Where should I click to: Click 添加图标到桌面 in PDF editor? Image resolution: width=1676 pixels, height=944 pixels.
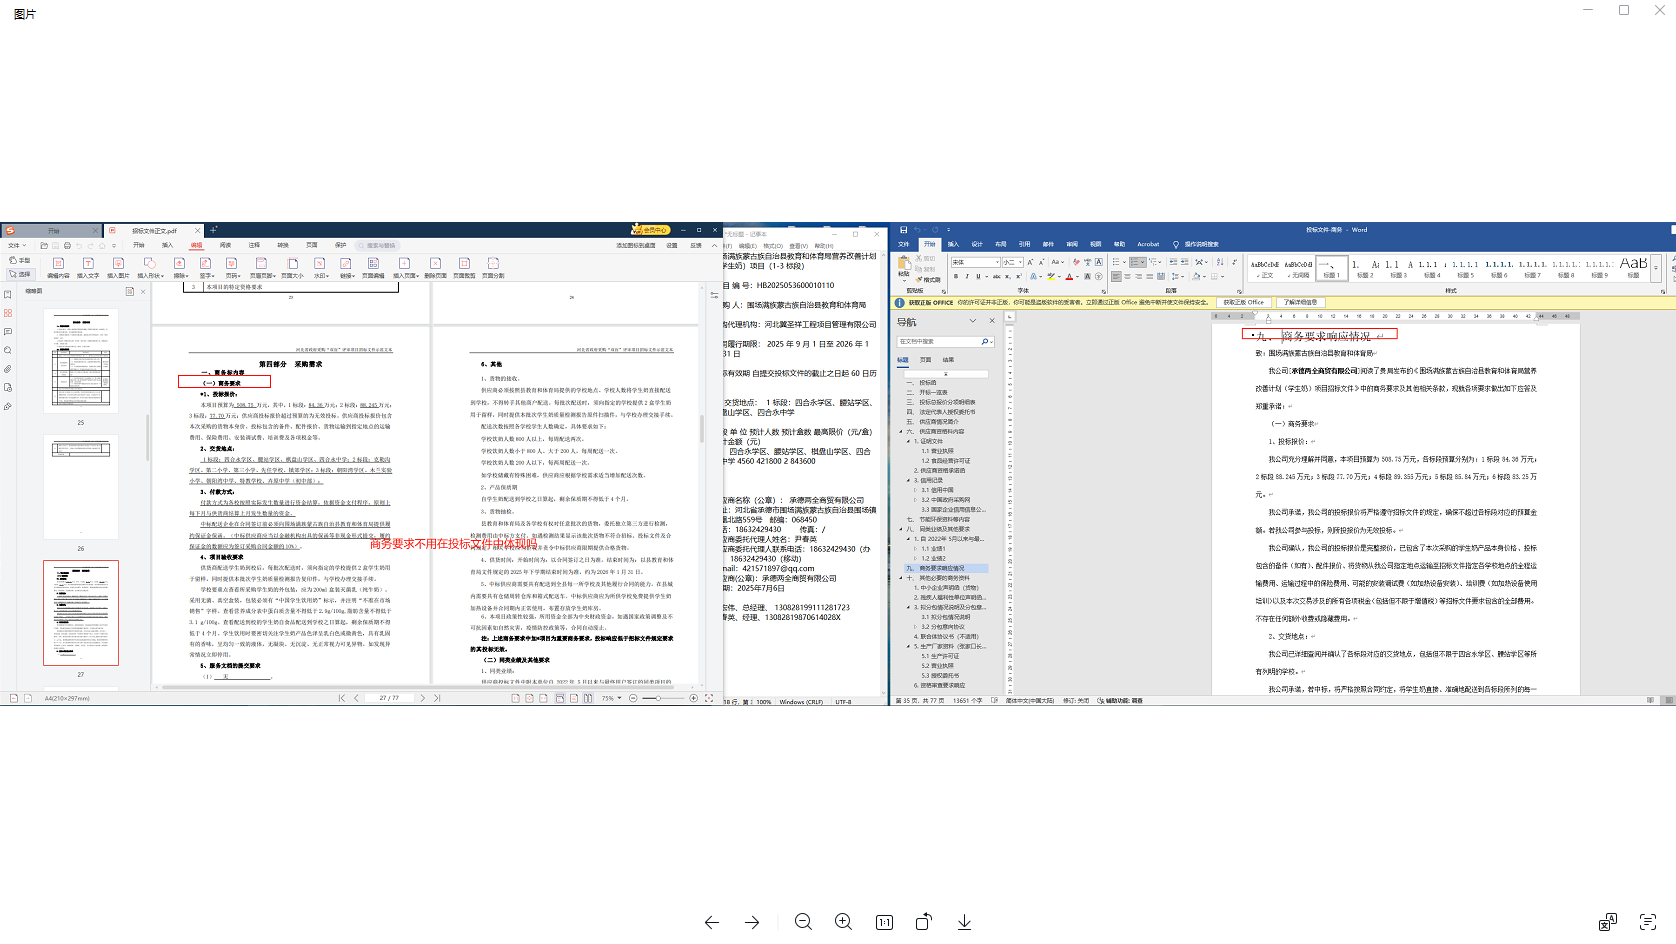pyautogui.click(x=636, y=245)
